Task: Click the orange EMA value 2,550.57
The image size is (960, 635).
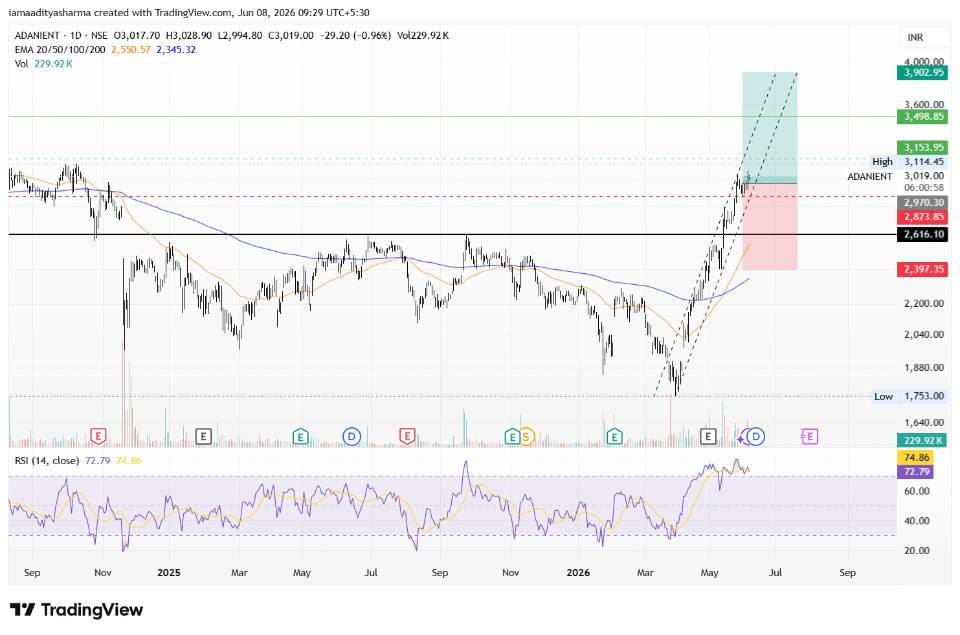Action: 130,50
